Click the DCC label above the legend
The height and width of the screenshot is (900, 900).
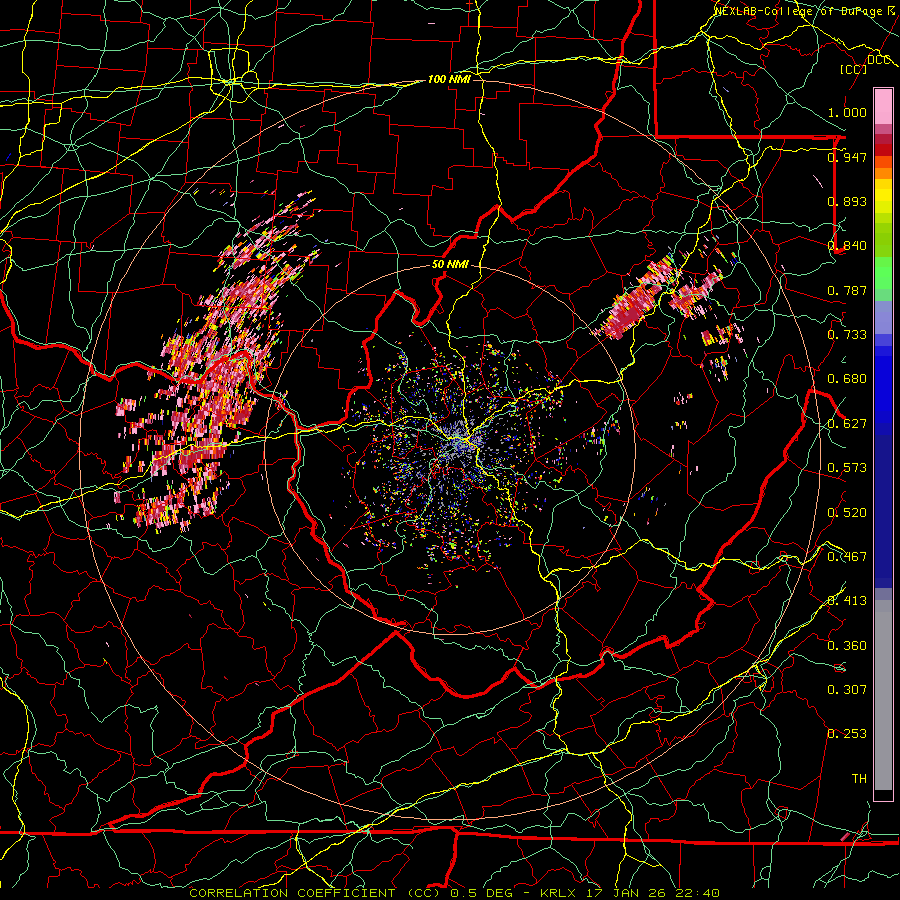[x=878, y=60]
